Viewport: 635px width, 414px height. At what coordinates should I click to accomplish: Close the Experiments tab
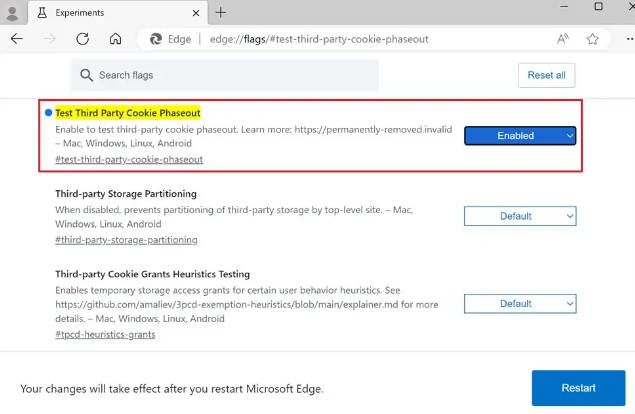click(x=196, y=13)
